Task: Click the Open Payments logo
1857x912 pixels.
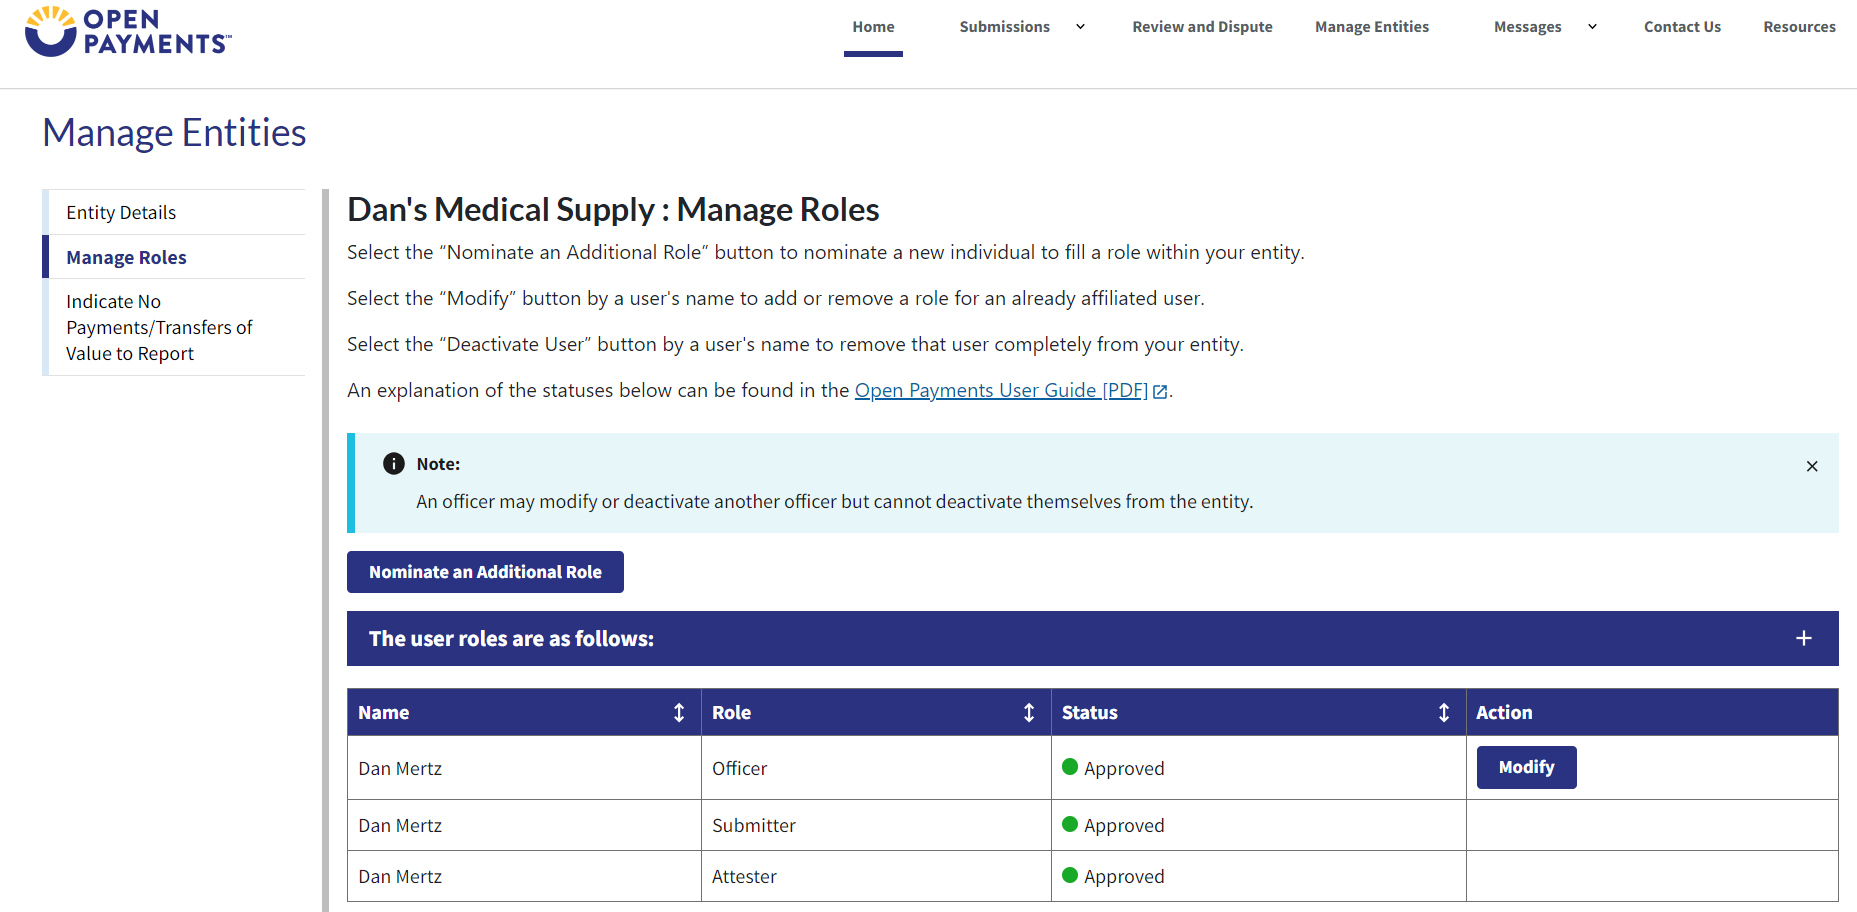Action: (128, 31)
